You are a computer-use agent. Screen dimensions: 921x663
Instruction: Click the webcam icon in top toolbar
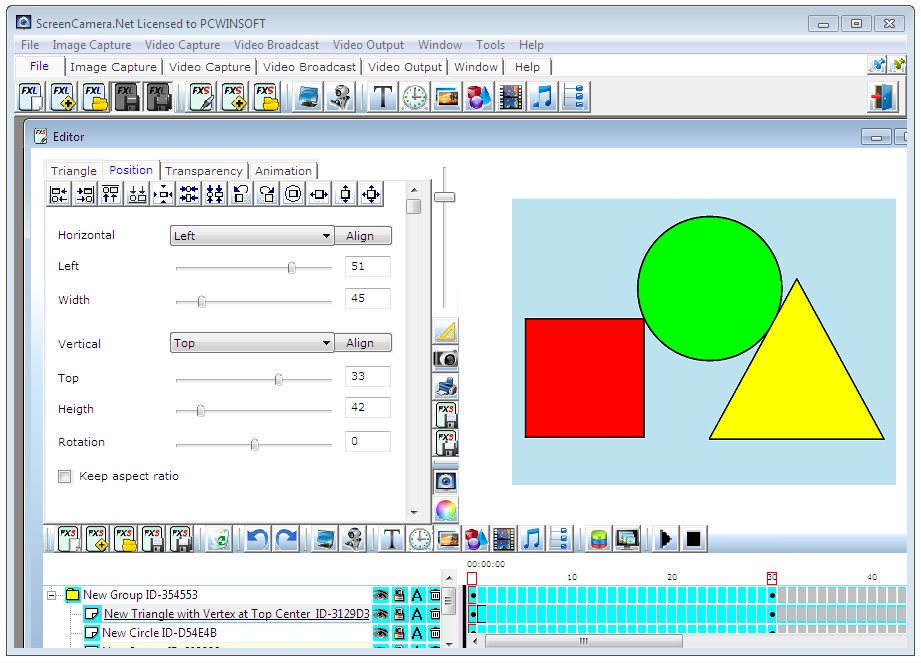click(340, 97)
